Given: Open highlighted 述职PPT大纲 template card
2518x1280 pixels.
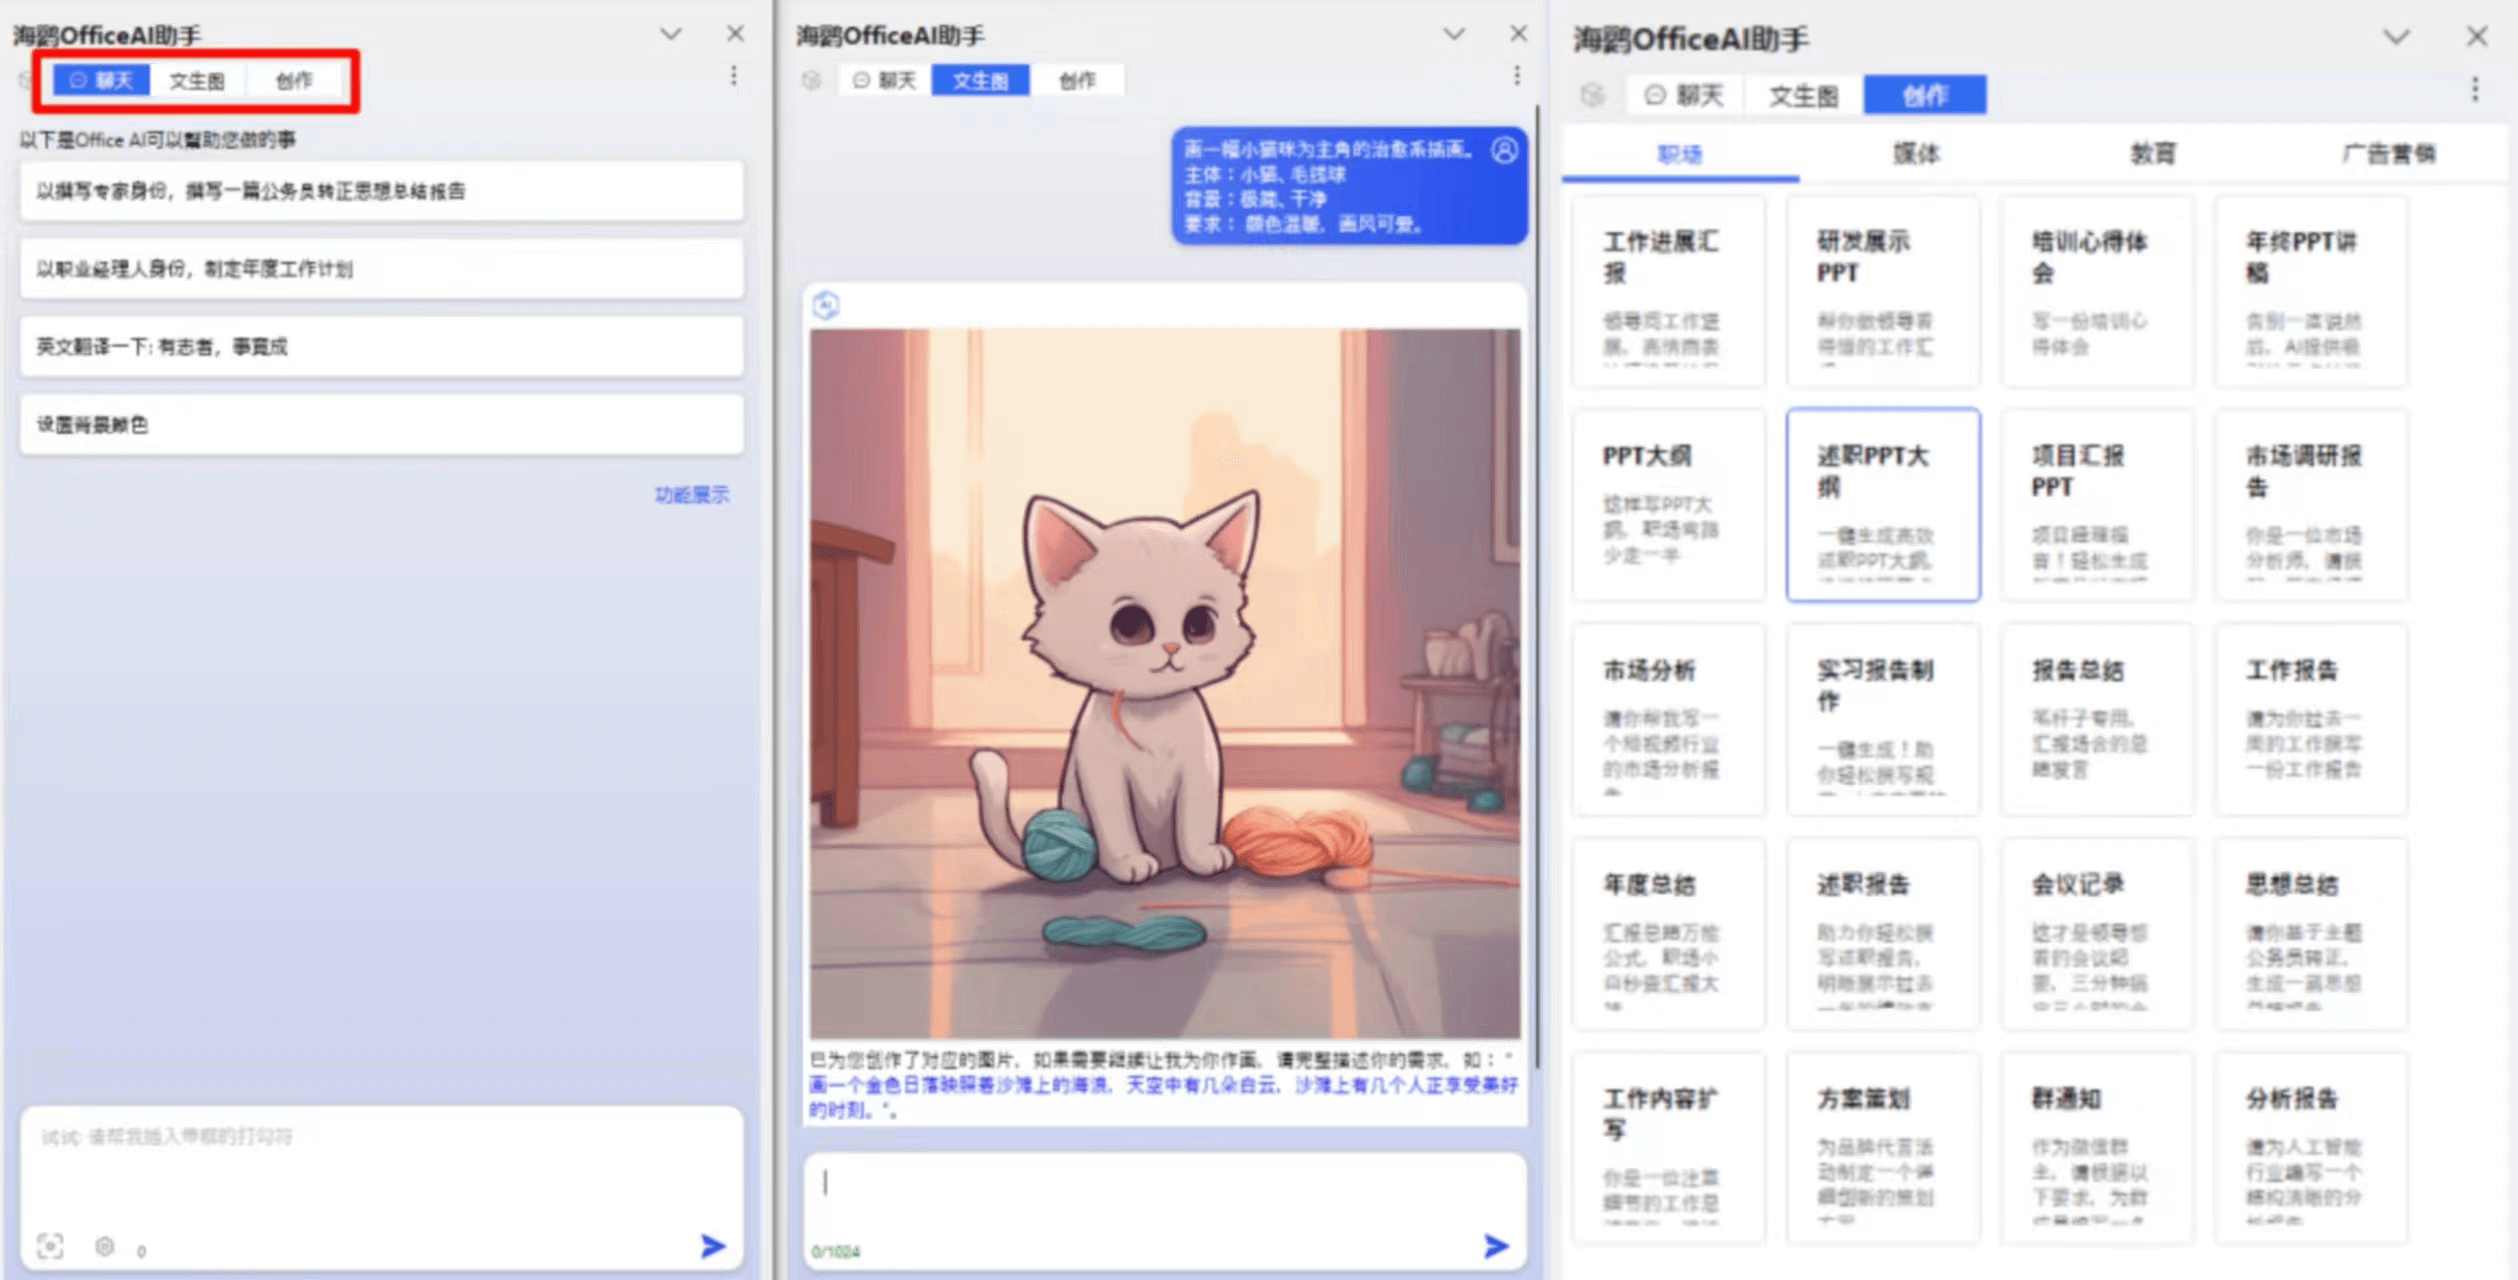Looking at the screenshot, I should (x=1882, y=505).
